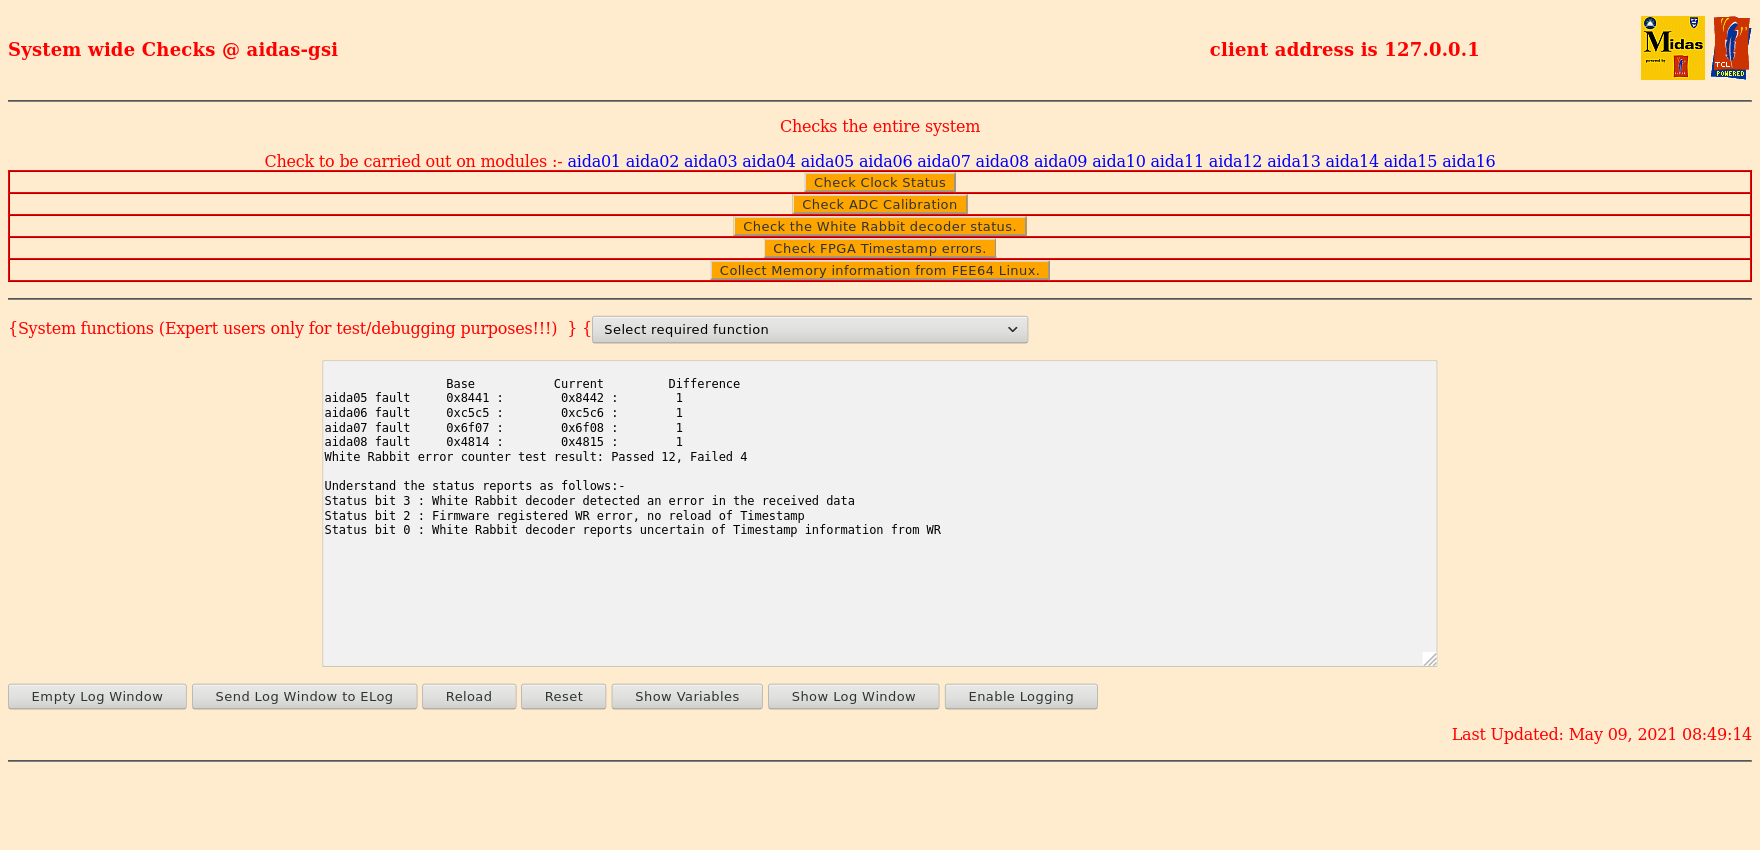Click Check FPGA Timestamp errors button
The height and width of the screenshot is (850, 1760).
coord(879,249)
